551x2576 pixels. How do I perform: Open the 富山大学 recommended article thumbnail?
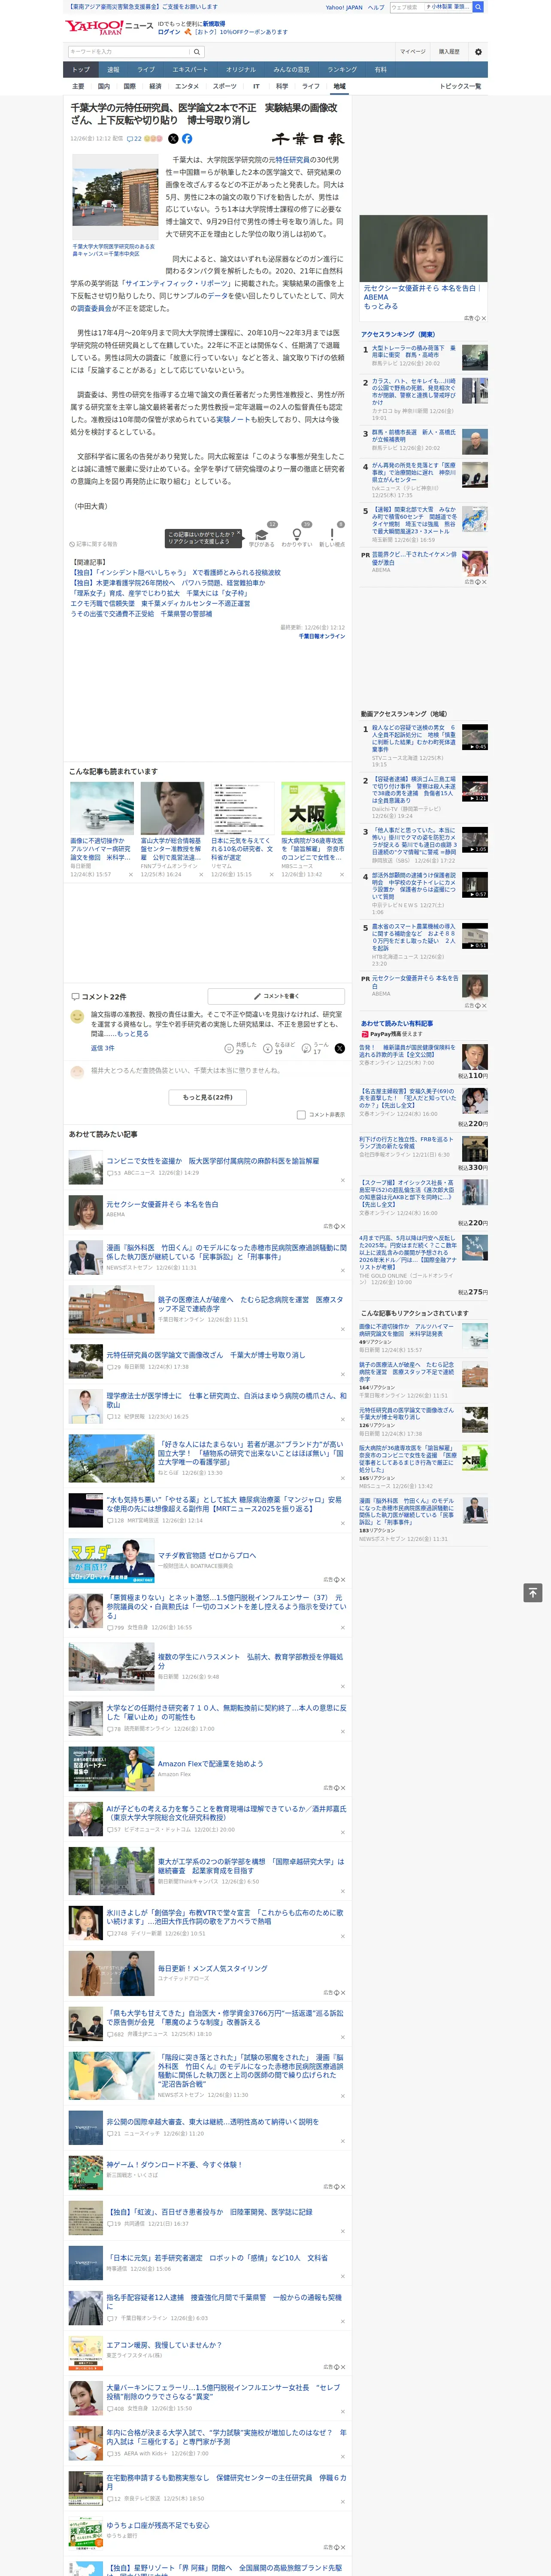[172, 808]
